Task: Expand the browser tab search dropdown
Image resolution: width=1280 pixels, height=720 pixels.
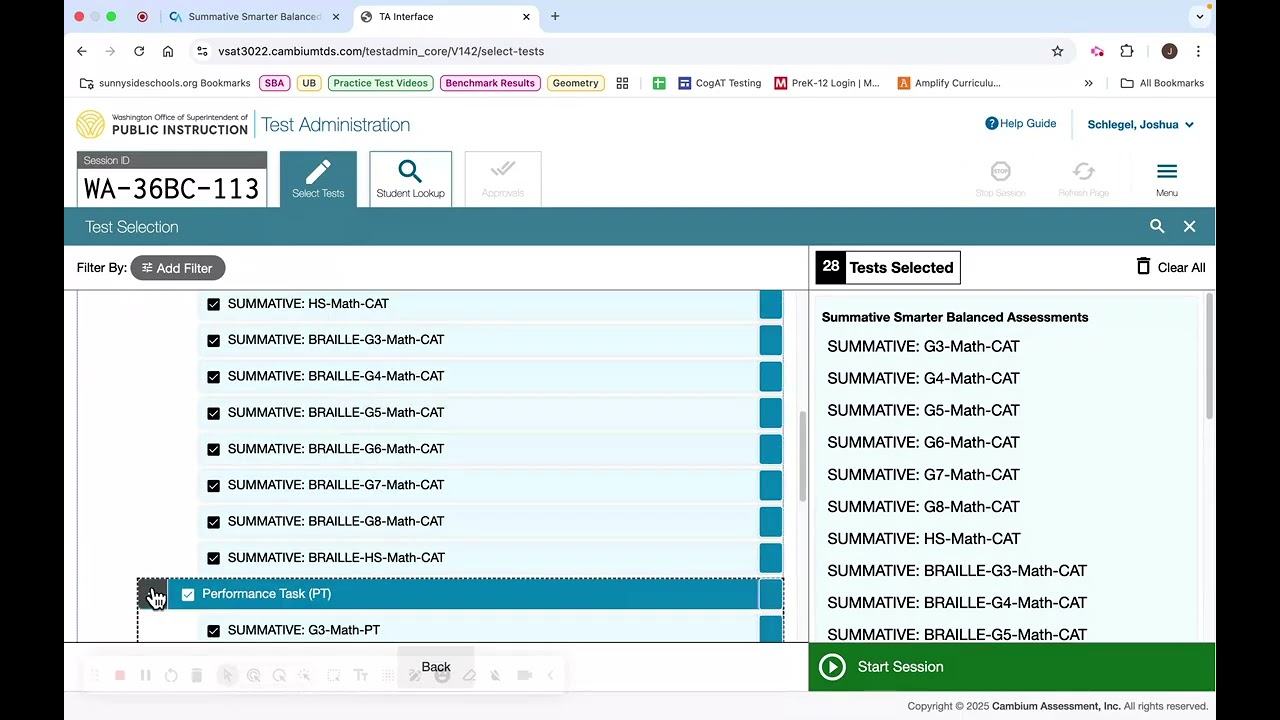Action: click(x=1200, y=16)
